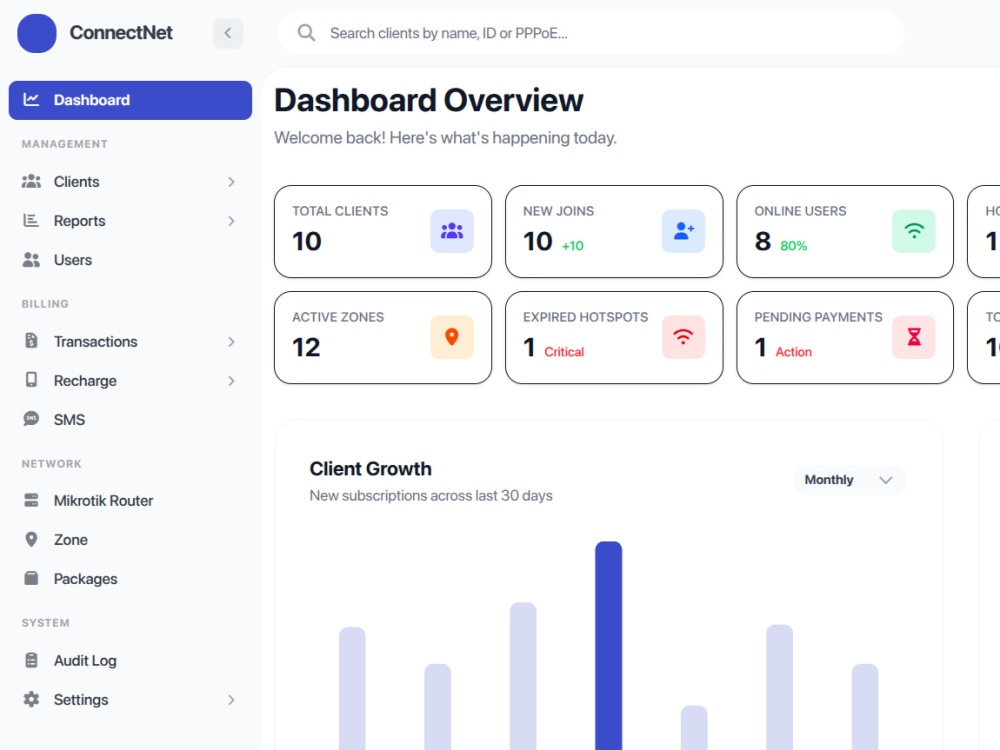Image resolution: width=1000 pixels, height=750 pixels.
Task: Open the Zone menu item
Action: 130,540
